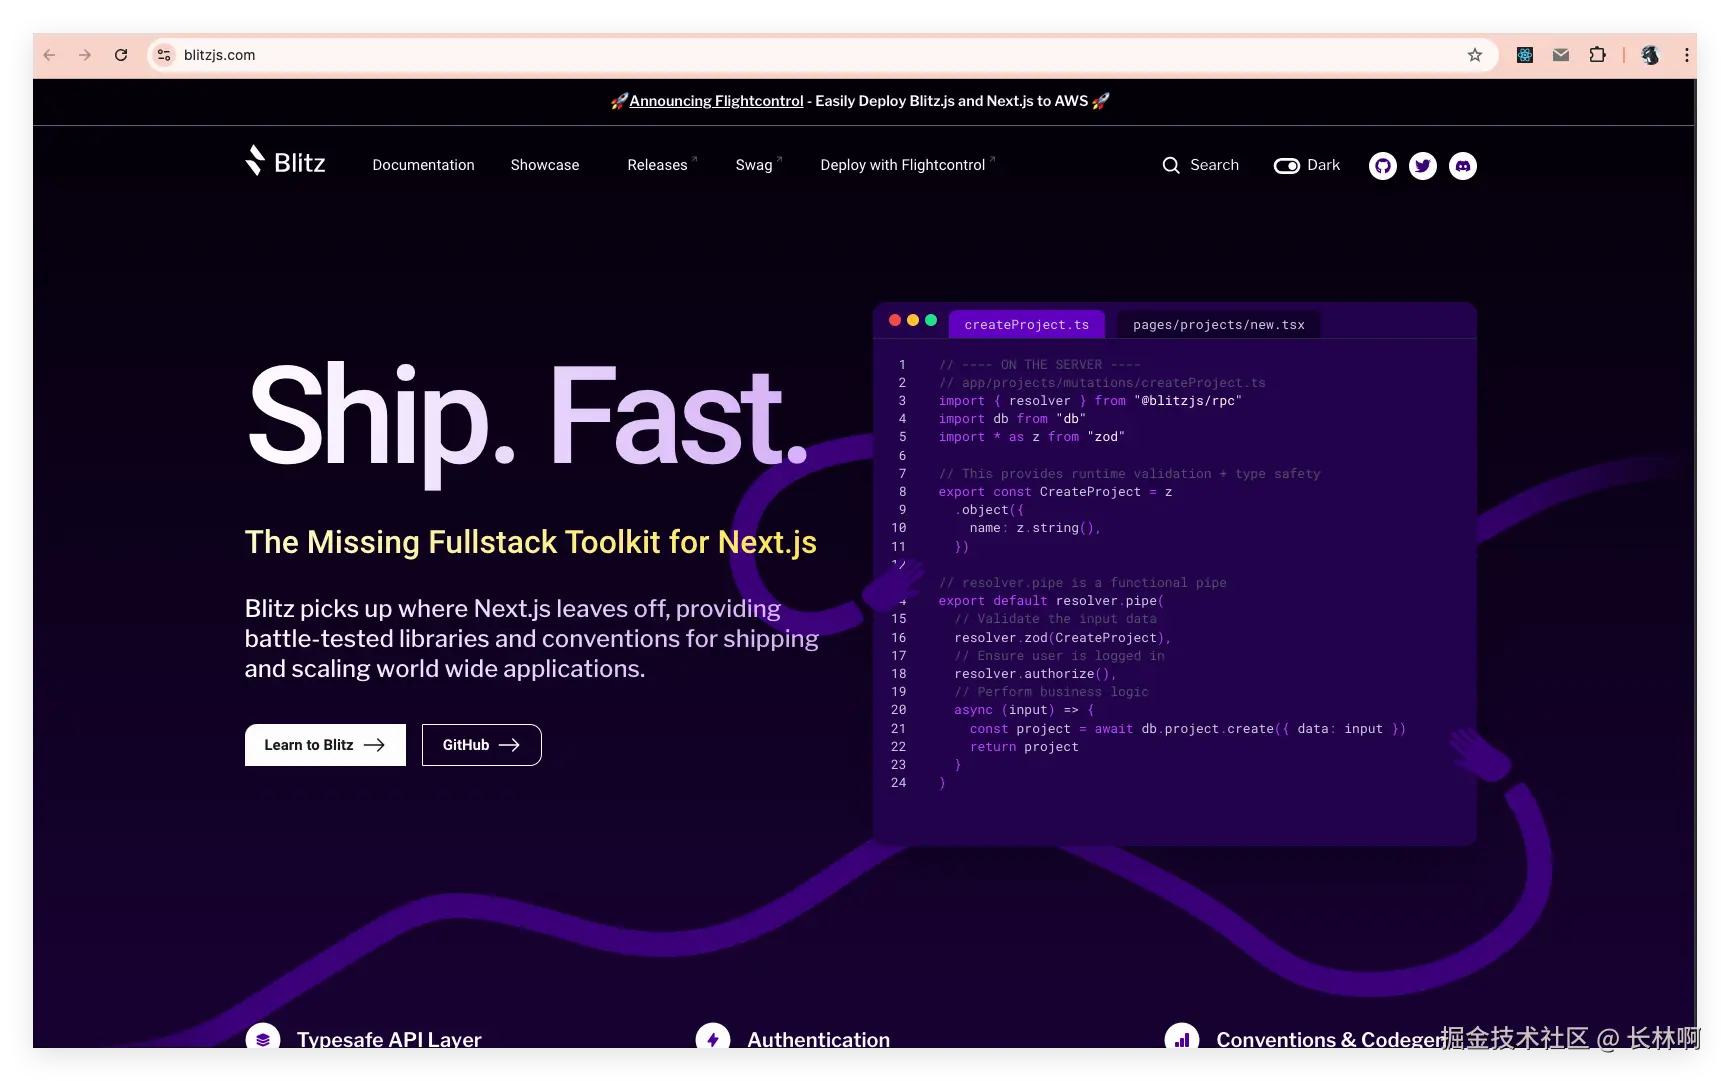Click the Blitz logo
Image resolution: width=1730 pixels, height=1081 pixels.
point(285,162)
